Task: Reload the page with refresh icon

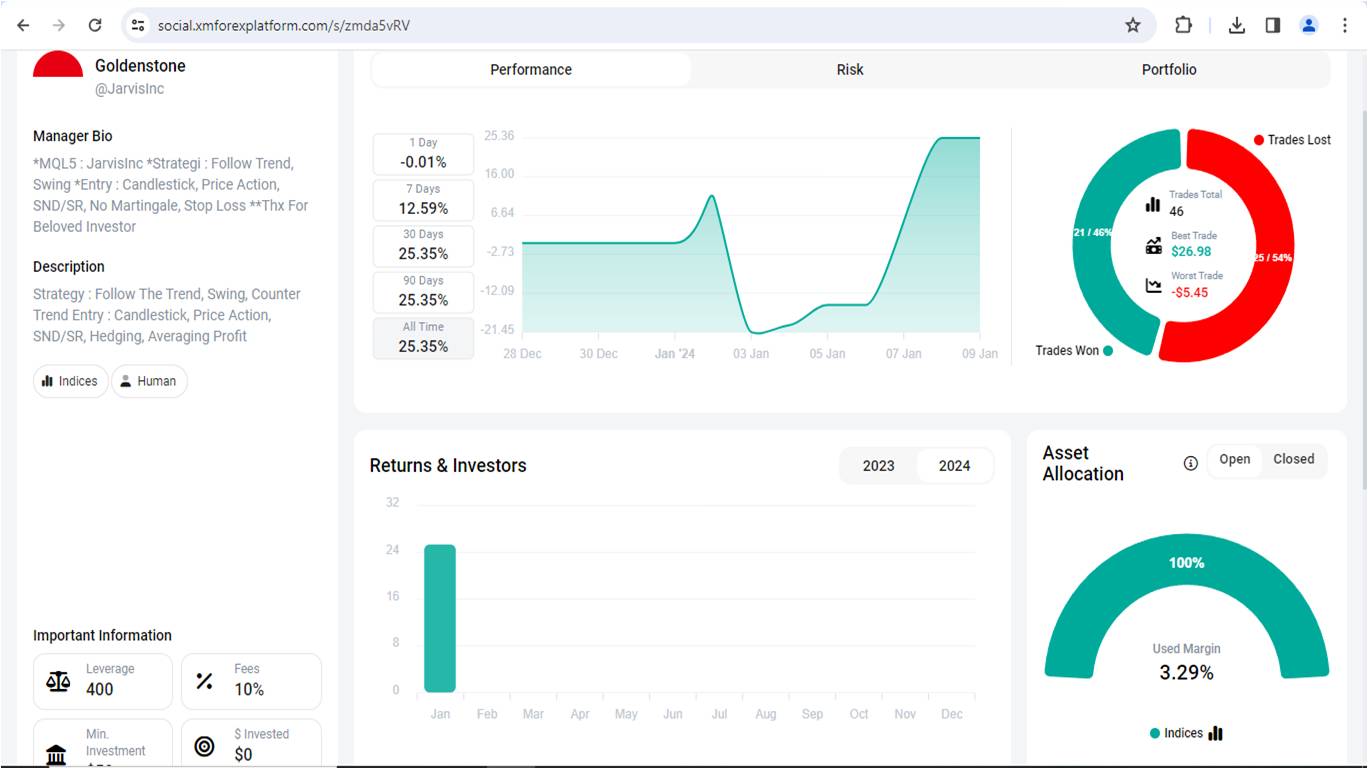Action: [95, 25]
